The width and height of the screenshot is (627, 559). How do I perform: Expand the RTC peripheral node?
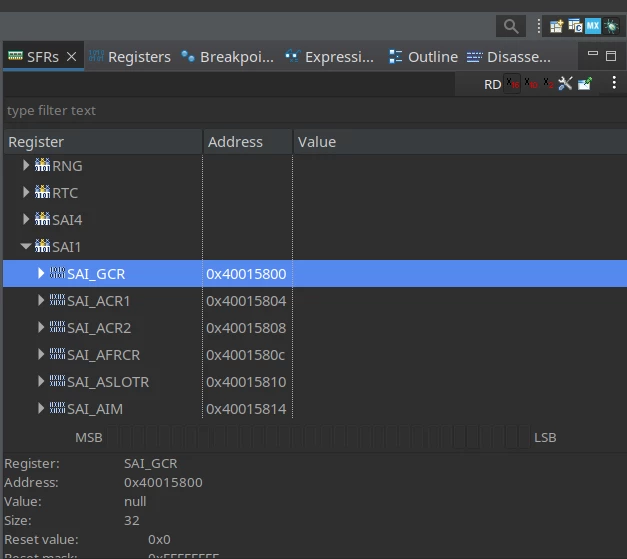point(26,192)
